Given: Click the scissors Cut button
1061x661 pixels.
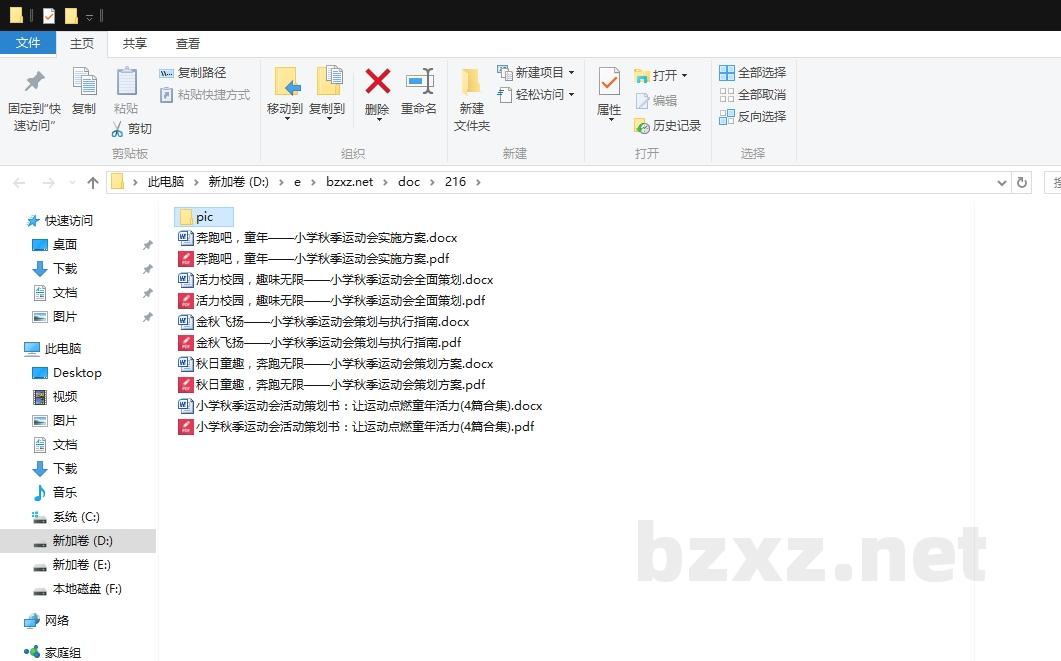Looking at the screenshot, I should (x=131, y=129).
